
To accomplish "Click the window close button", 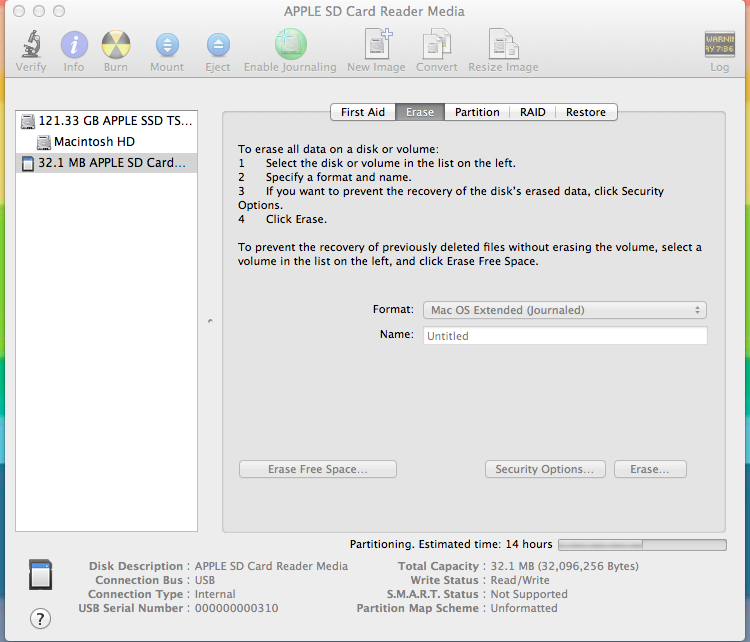I will [19, 11].
